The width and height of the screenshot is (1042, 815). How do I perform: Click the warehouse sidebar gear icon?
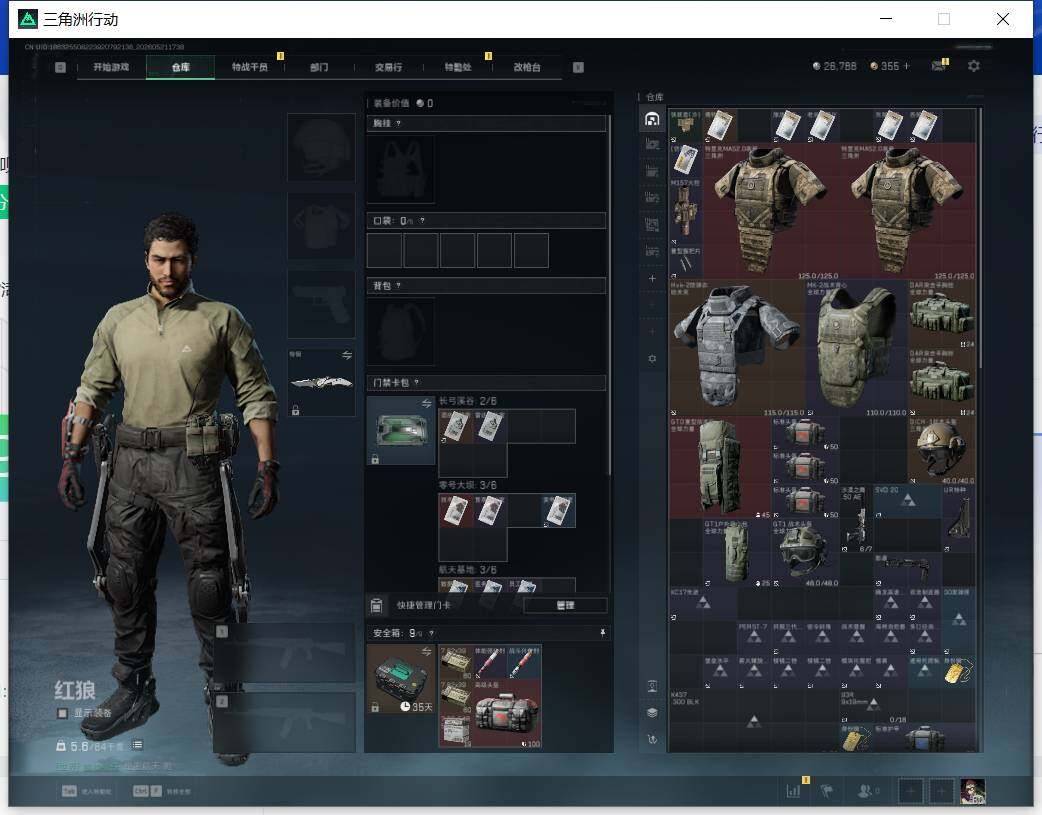click(652, 358)
